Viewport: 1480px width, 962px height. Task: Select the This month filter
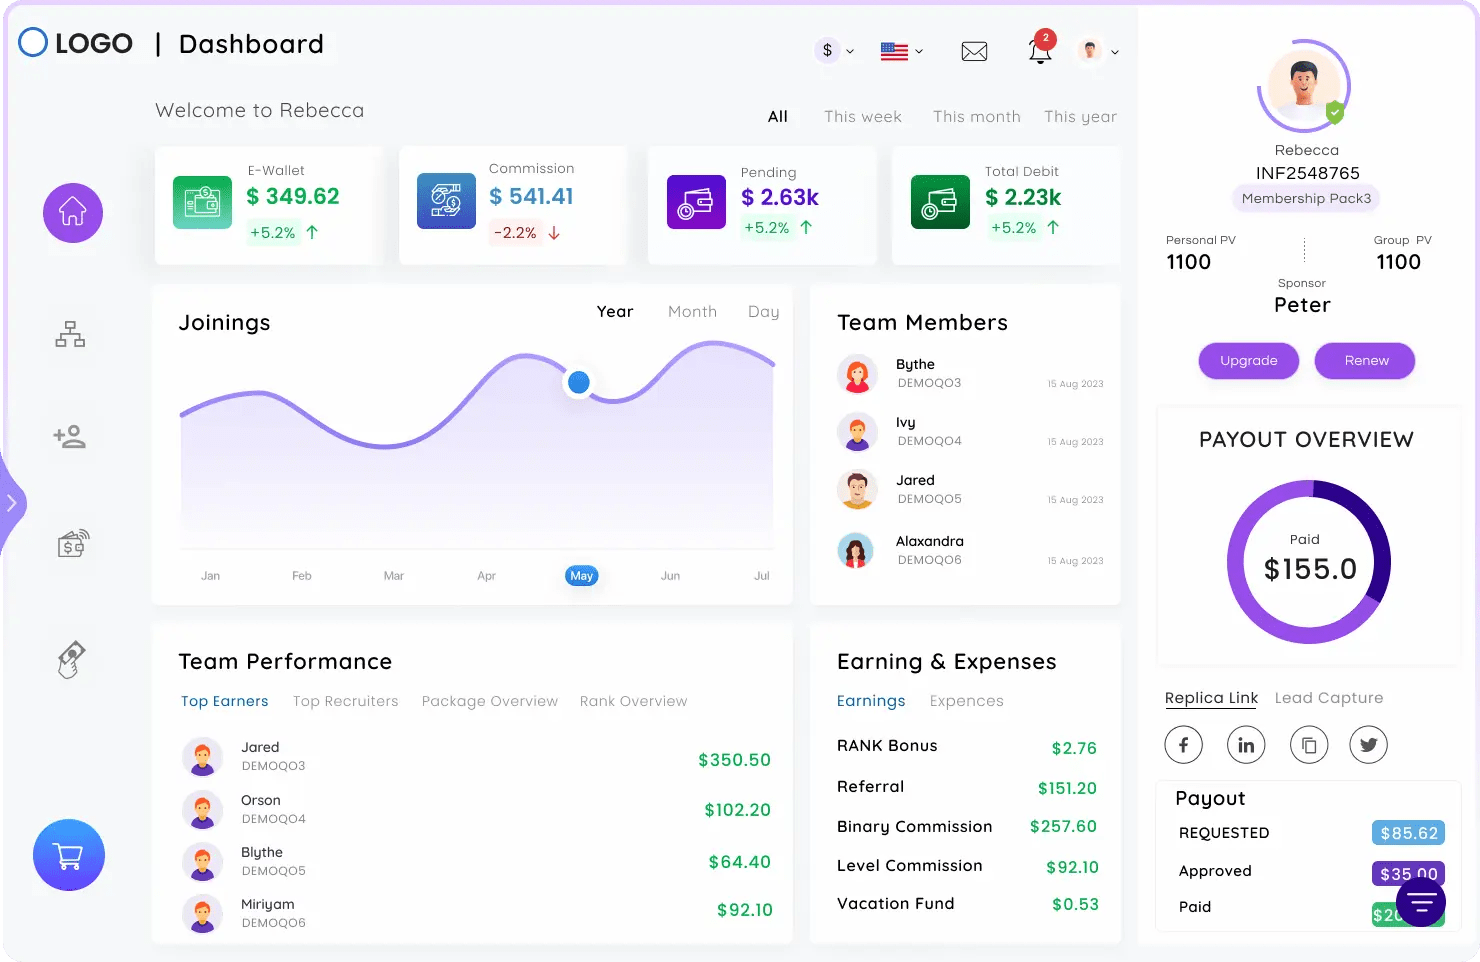[976, 116]
